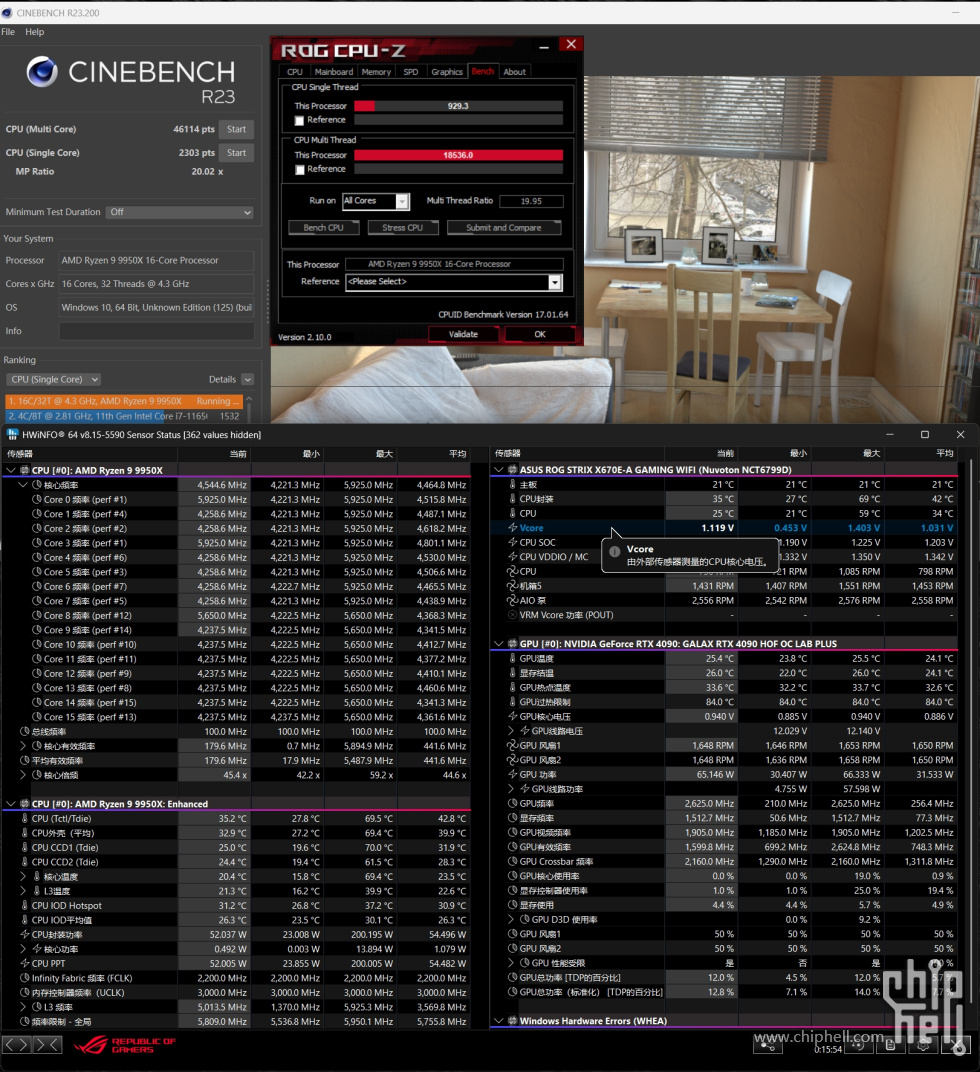Click the Cinebench title bar app icon
The height and width of the screenshot is (1072, 980).
tap(7, 12)
